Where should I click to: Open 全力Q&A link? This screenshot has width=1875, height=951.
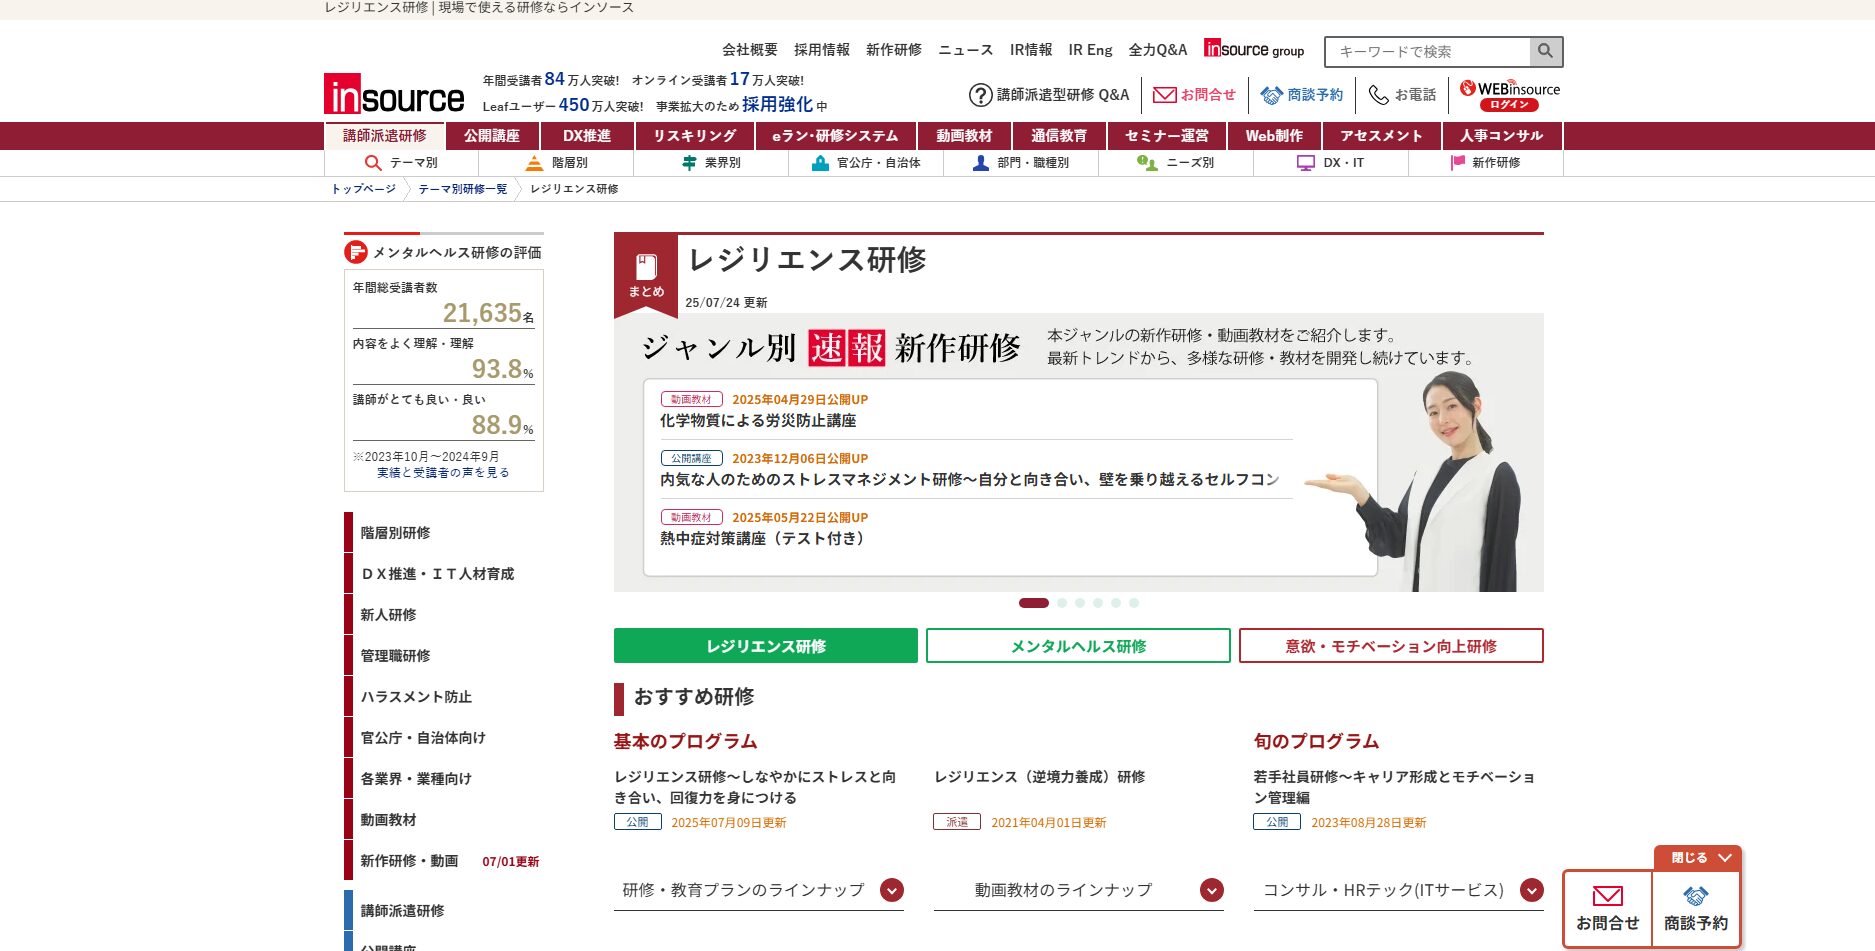(x=1158, y=50)
